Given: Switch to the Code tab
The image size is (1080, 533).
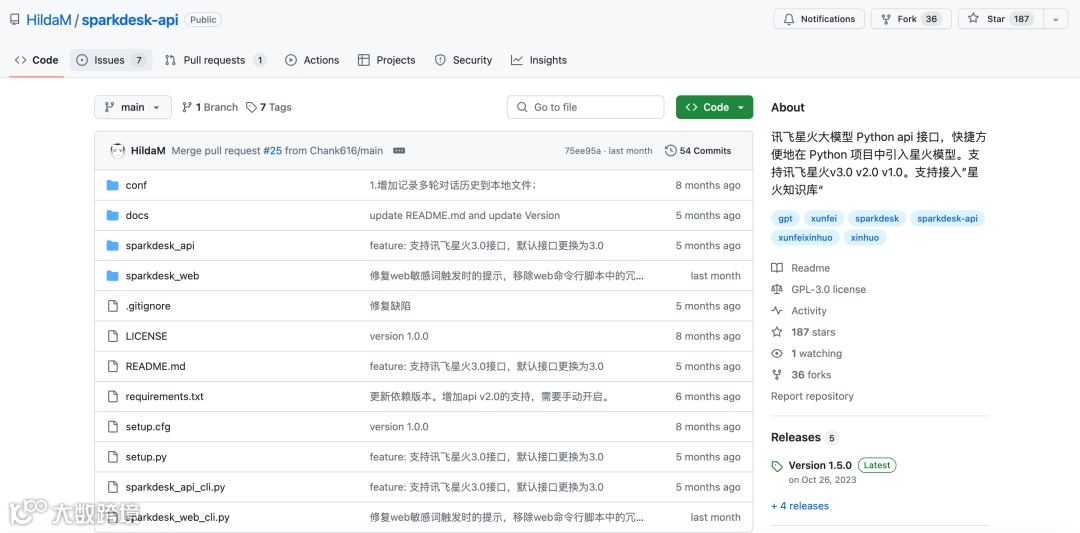Looking at the screenshot, I should [x=37, y=60].
